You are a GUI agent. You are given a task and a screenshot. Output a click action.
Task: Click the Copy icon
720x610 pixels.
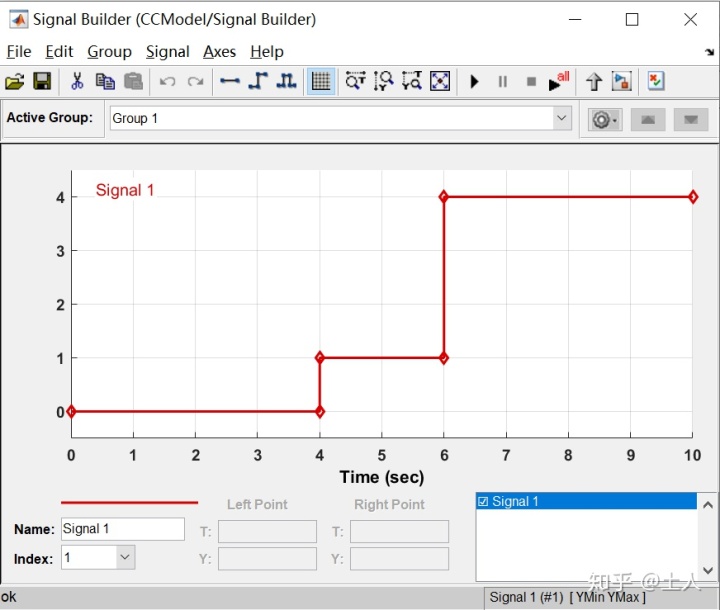pyautogui.click(x=105, y=81)
